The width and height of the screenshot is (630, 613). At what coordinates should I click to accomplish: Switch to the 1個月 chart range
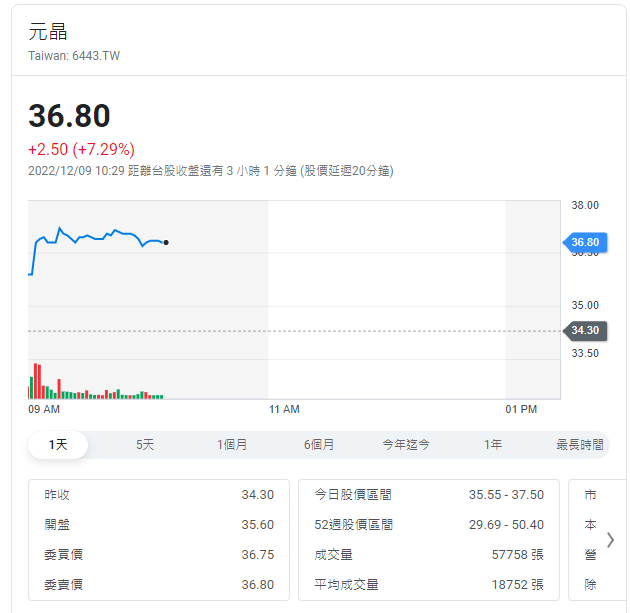(x=232, y=445)
